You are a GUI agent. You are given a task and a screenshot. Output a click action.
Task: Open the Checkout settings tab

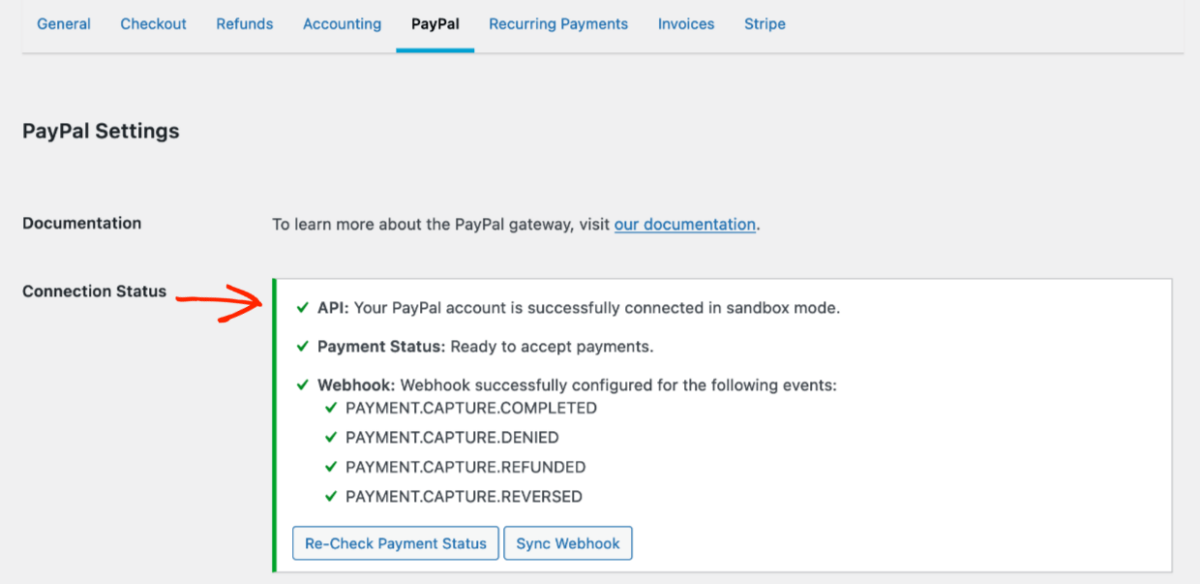pos(153,24)
